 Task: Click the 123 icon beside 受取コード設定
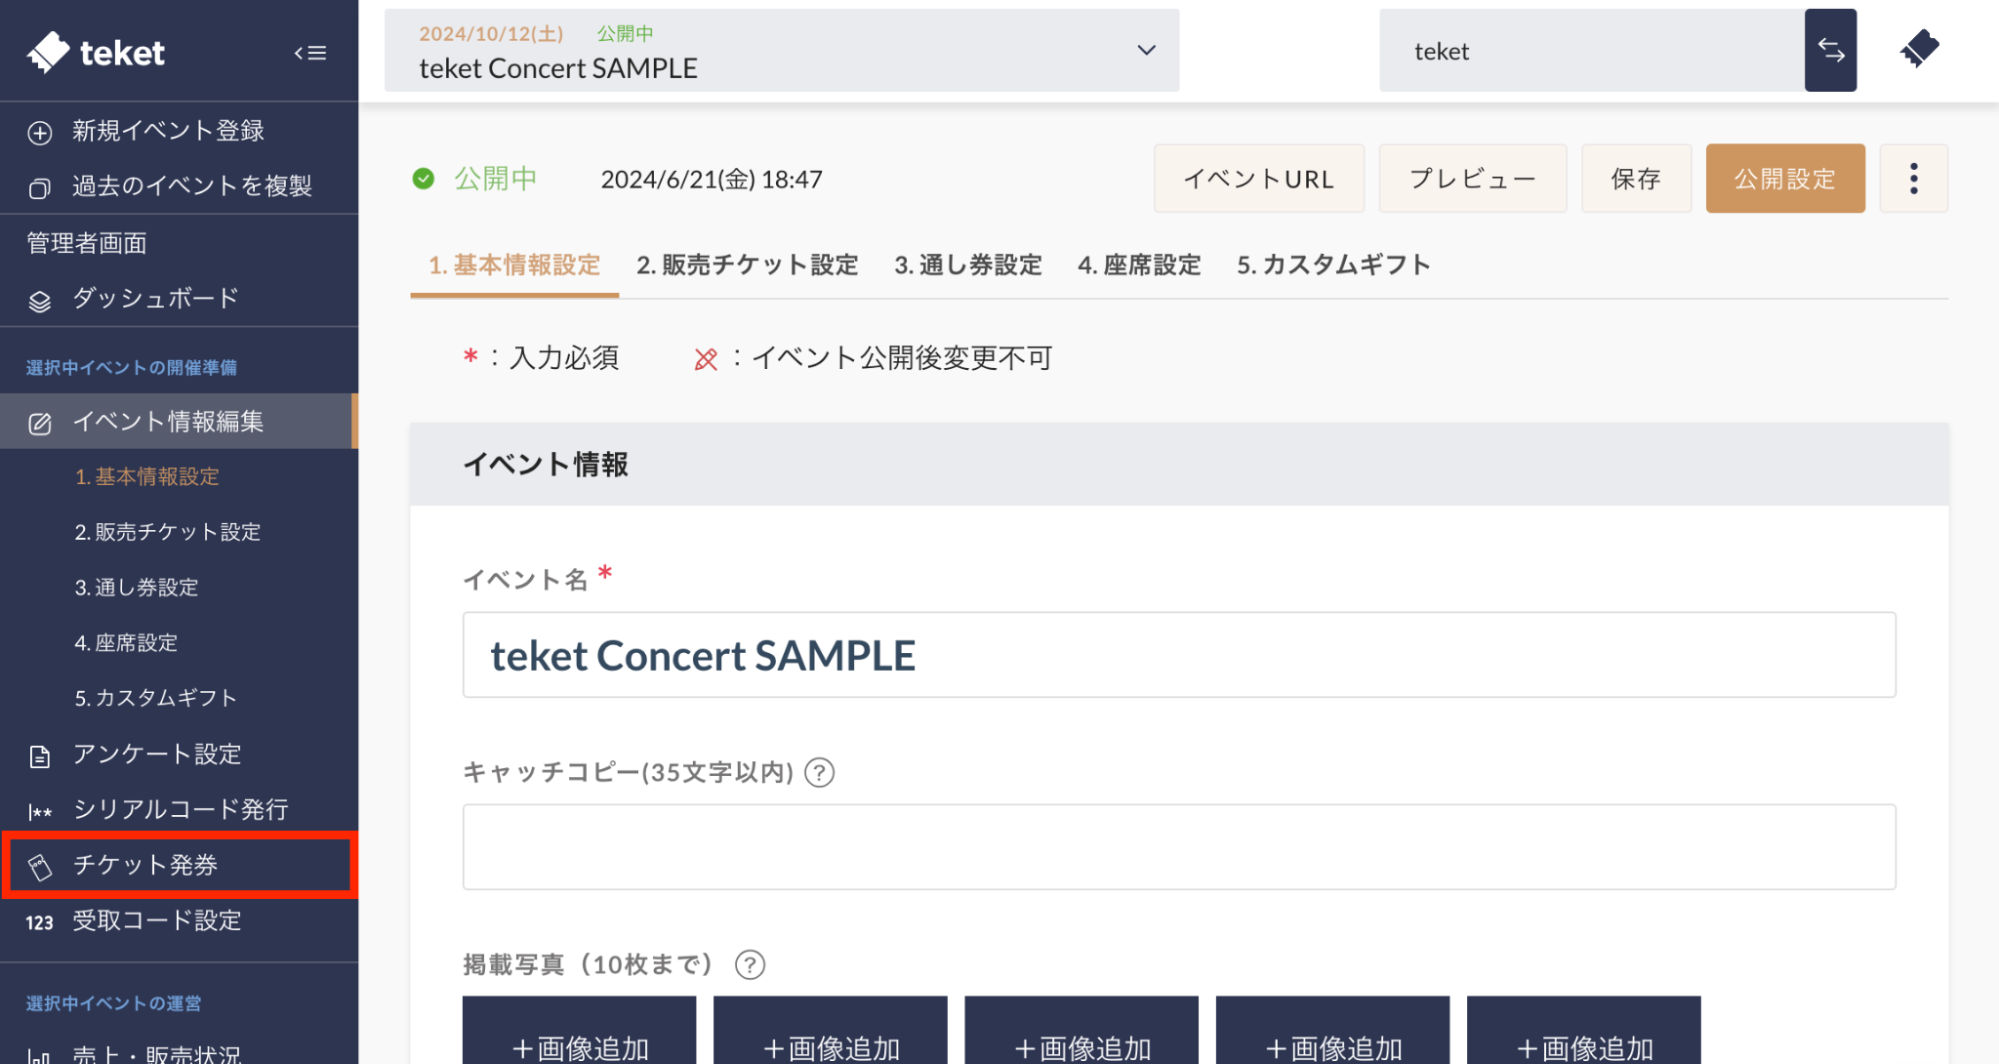click(40, 923)
